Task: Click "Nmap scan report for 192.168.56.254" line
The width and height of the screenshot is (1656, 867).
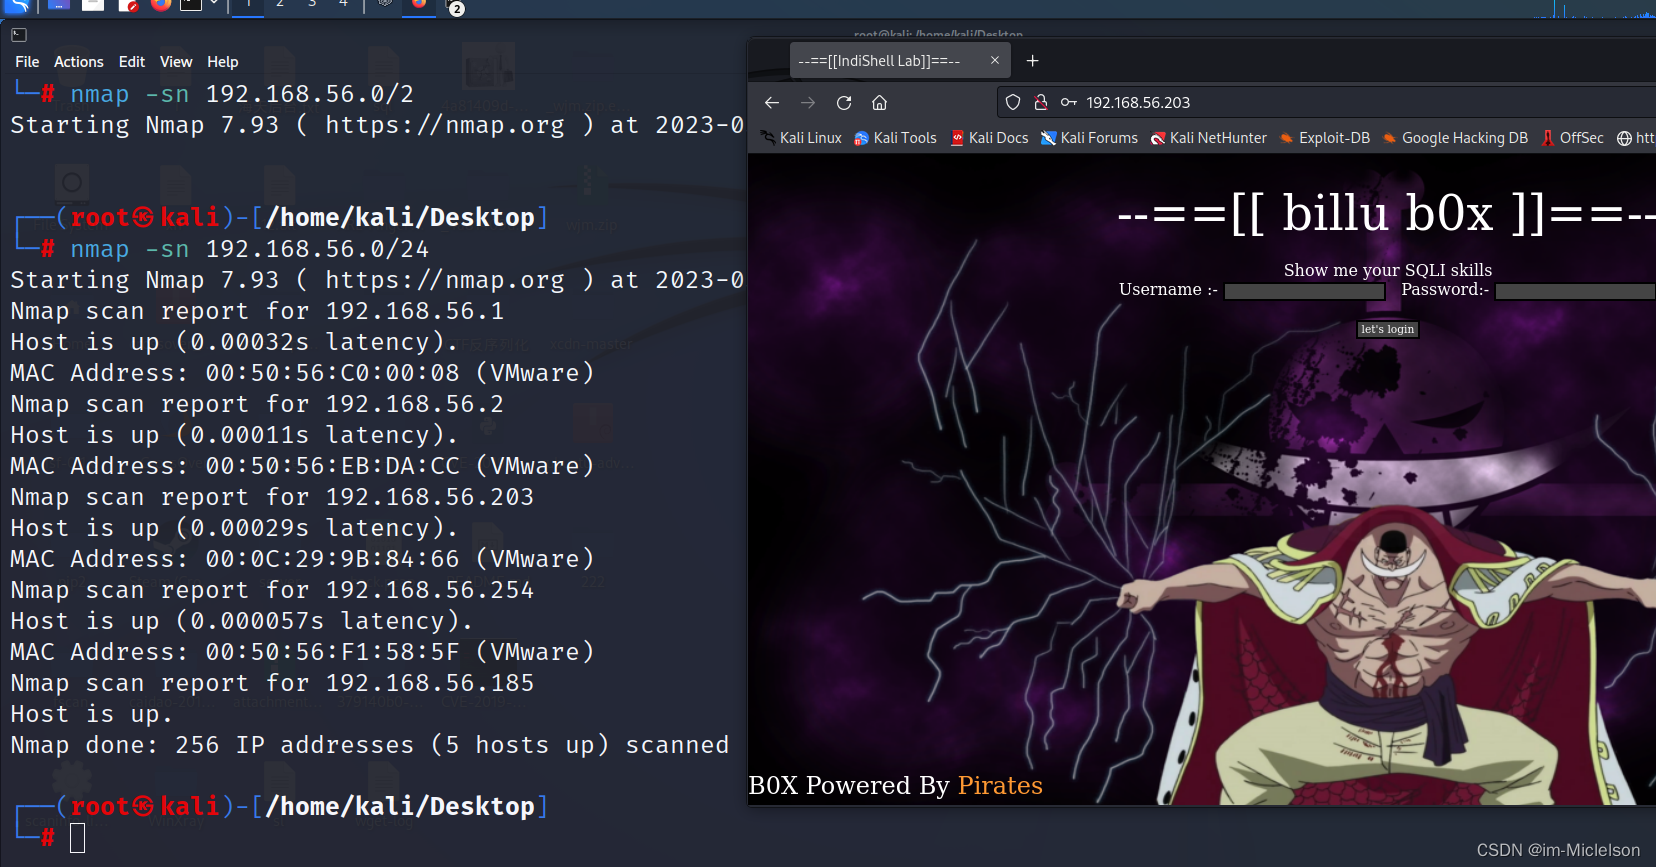Action: coord(272,590)
